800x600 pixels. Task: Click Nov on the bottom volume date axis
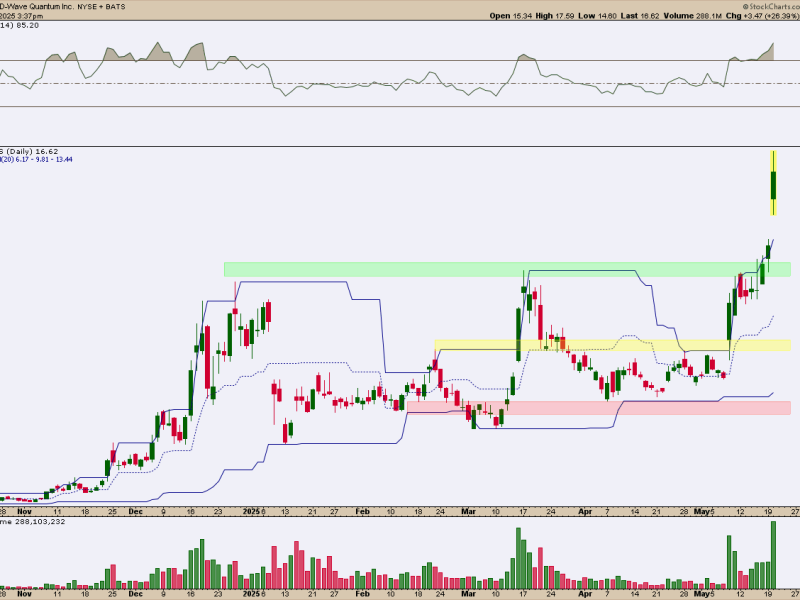[x=24, y=594]
